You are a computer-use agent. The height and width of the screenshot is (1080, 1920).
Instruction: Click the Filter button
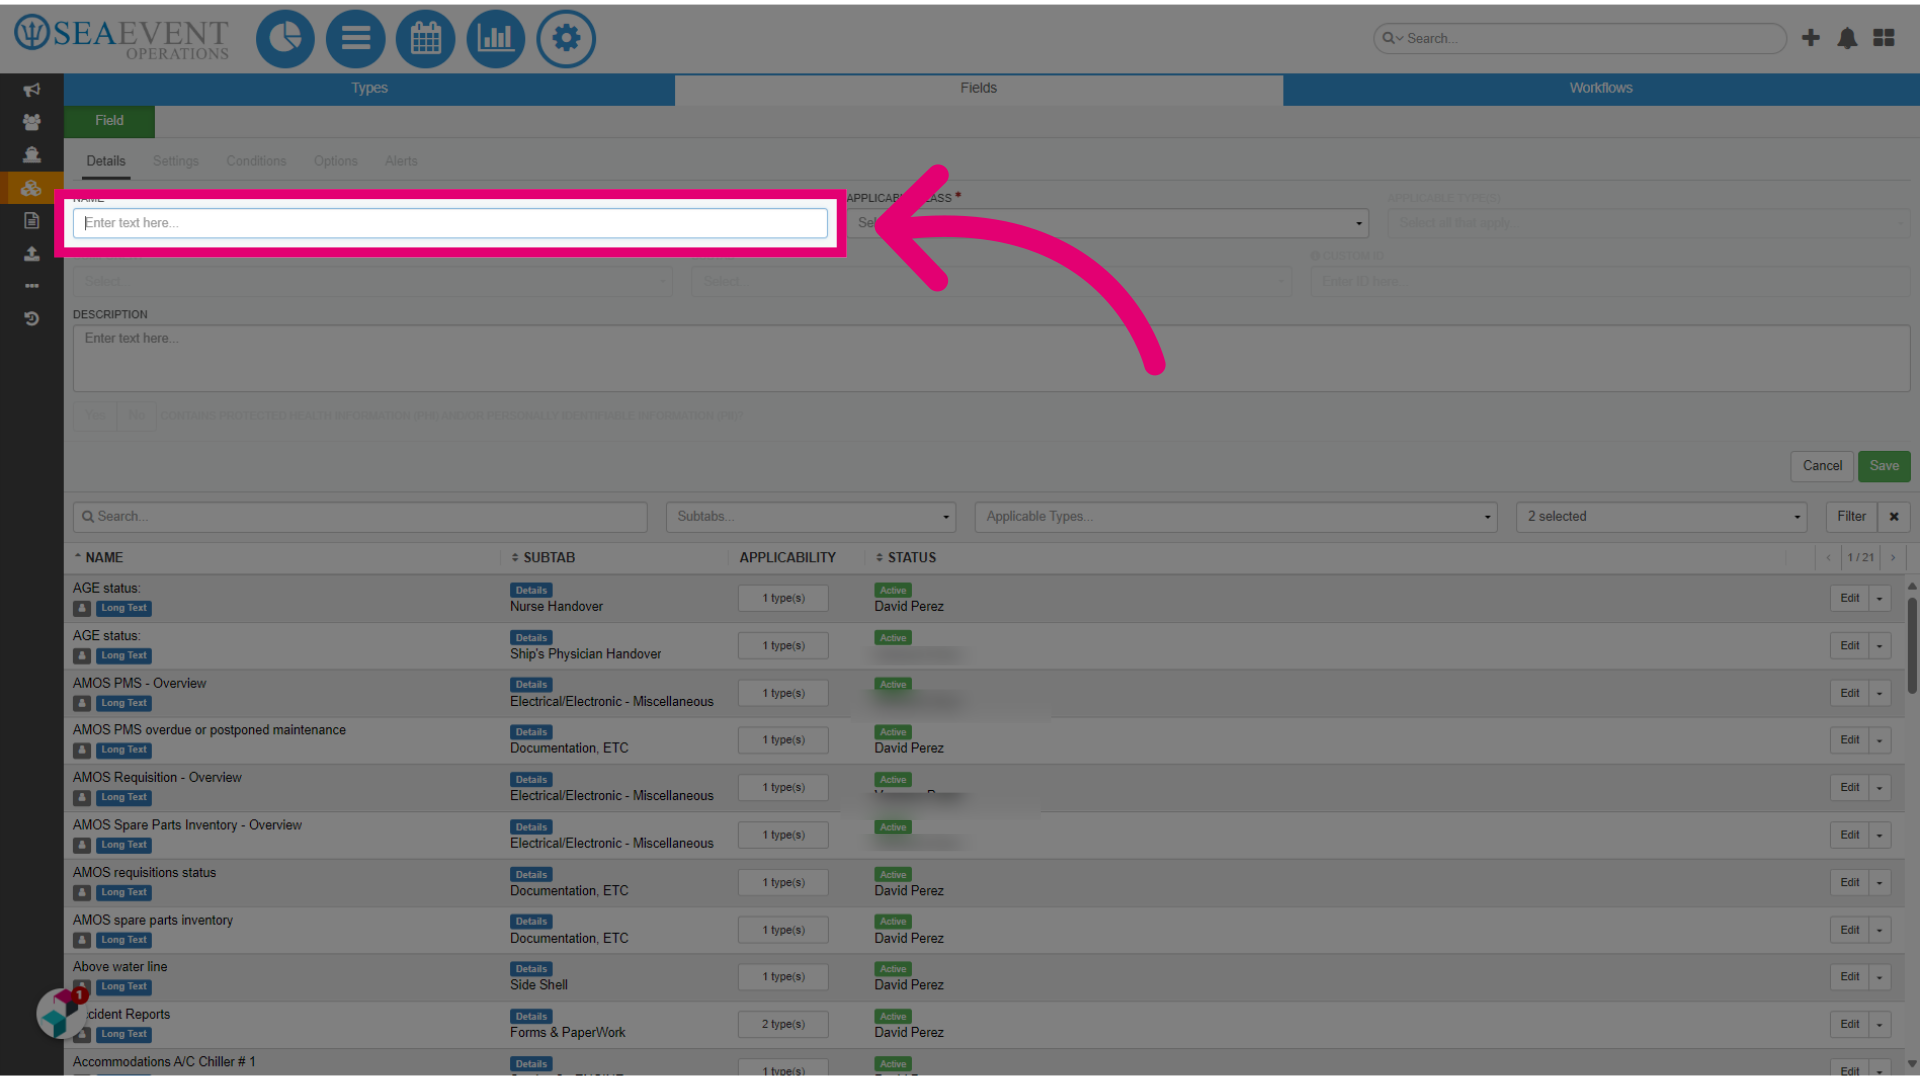coord(1851,517)
